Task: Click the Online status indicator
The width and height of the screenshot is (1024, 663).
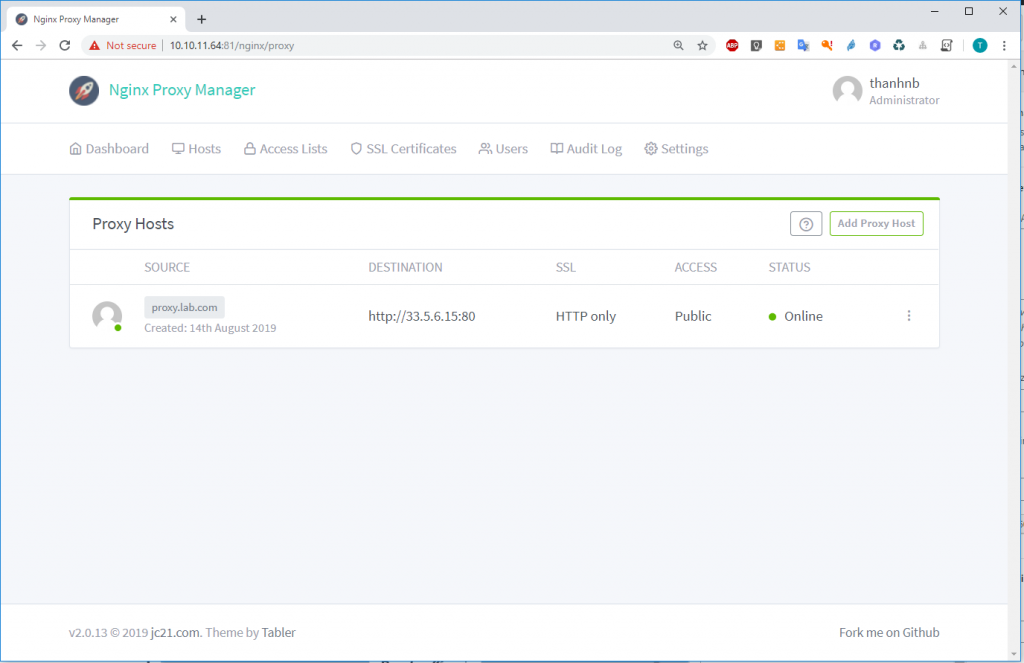Action: pyautogui.click(x=795, y=316)
